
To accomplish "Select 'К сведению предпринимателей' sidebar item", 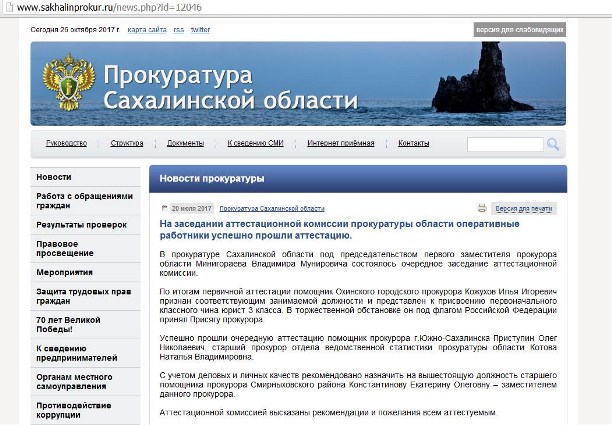I will point(85,353).
